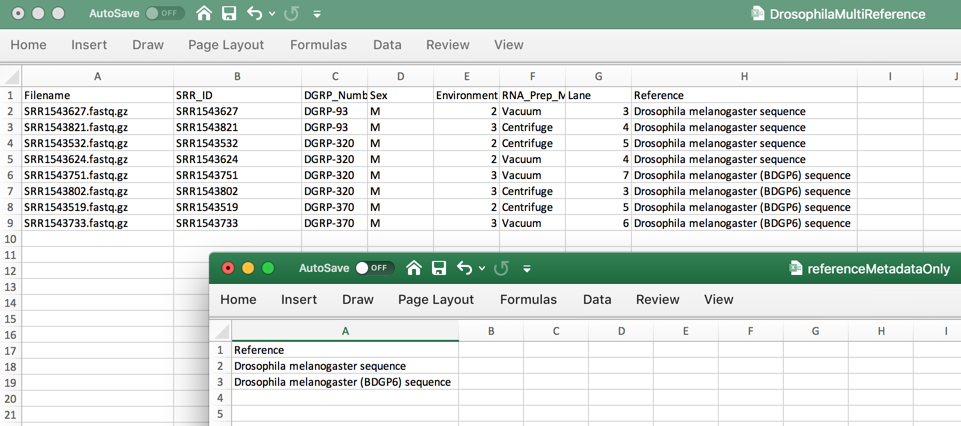This screenshot has width=961, height=426.
Task: Select column H header in DrosophilaMultiReference
Action: pyautogui.click(x=744, y=77)
